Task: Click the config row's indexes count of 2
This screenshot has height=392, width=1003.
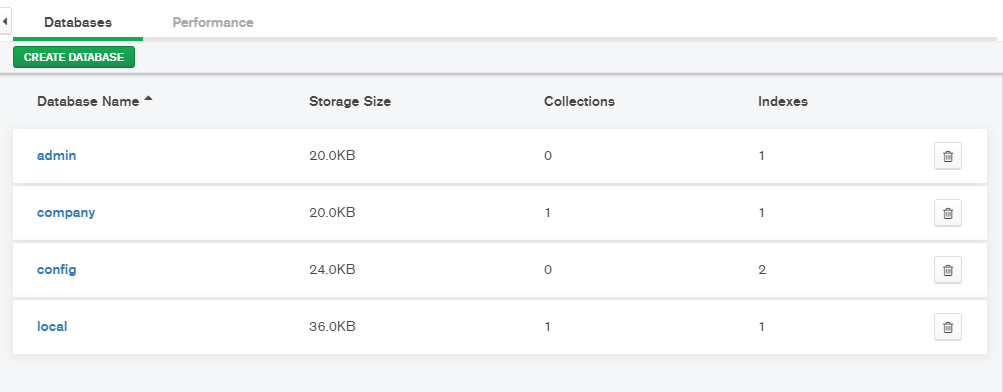Action: point(762,269)
